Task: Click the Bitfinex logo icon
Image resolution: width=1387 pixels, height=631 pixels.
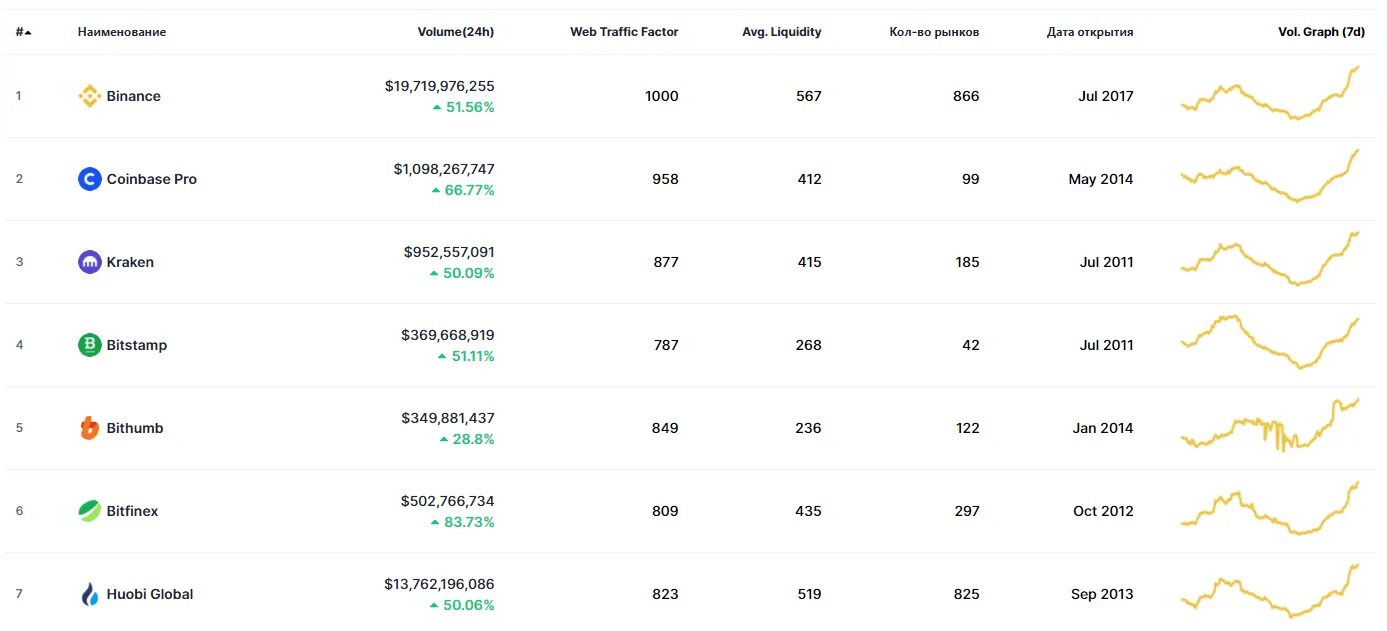Action: click(90, 511)
